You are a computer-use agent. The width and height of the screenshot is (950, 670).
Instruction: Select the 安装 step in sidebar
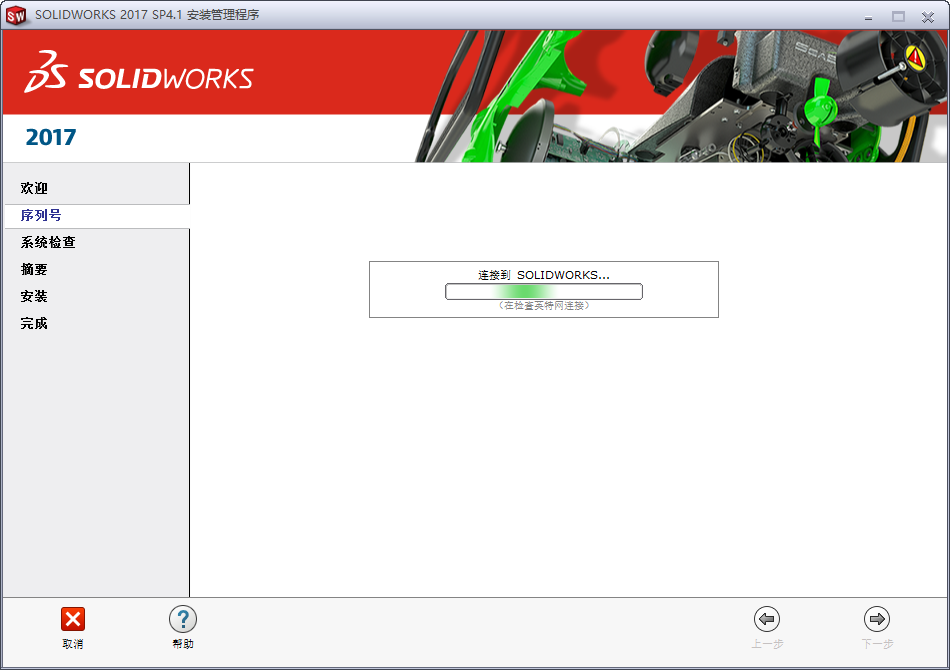[34, 296]
